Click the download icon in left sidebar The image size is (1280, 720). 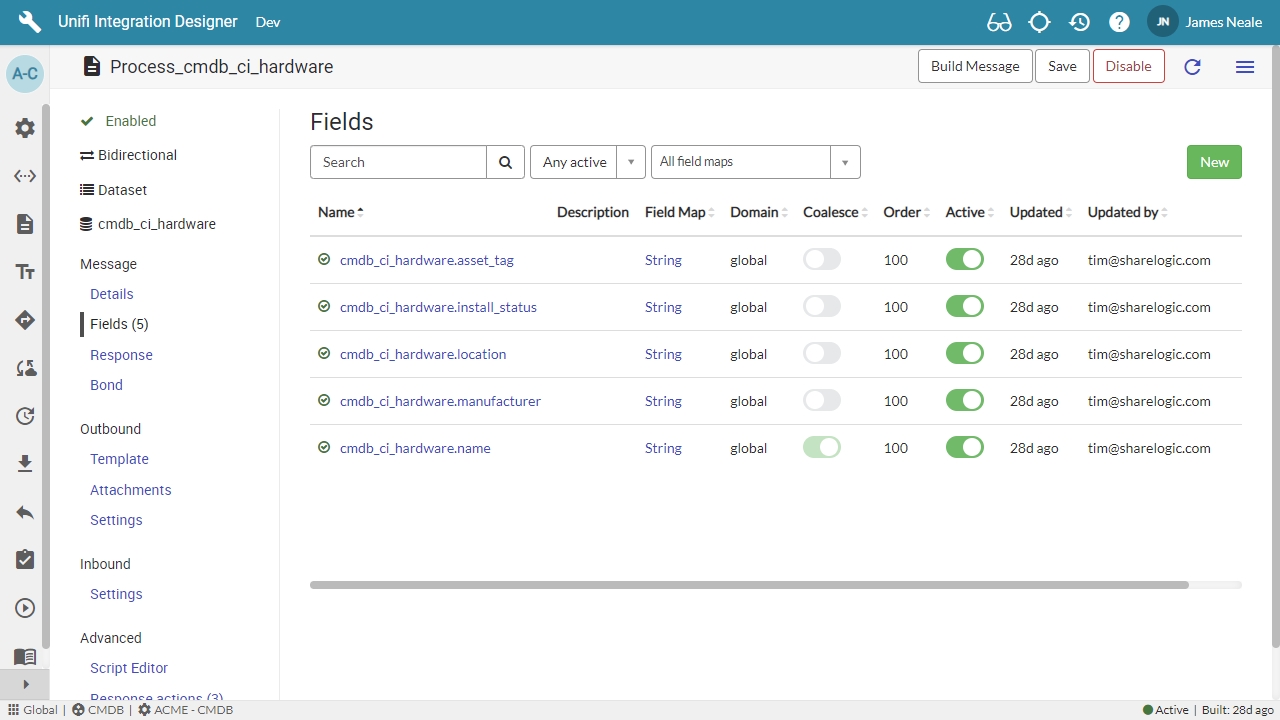(25, 463)
